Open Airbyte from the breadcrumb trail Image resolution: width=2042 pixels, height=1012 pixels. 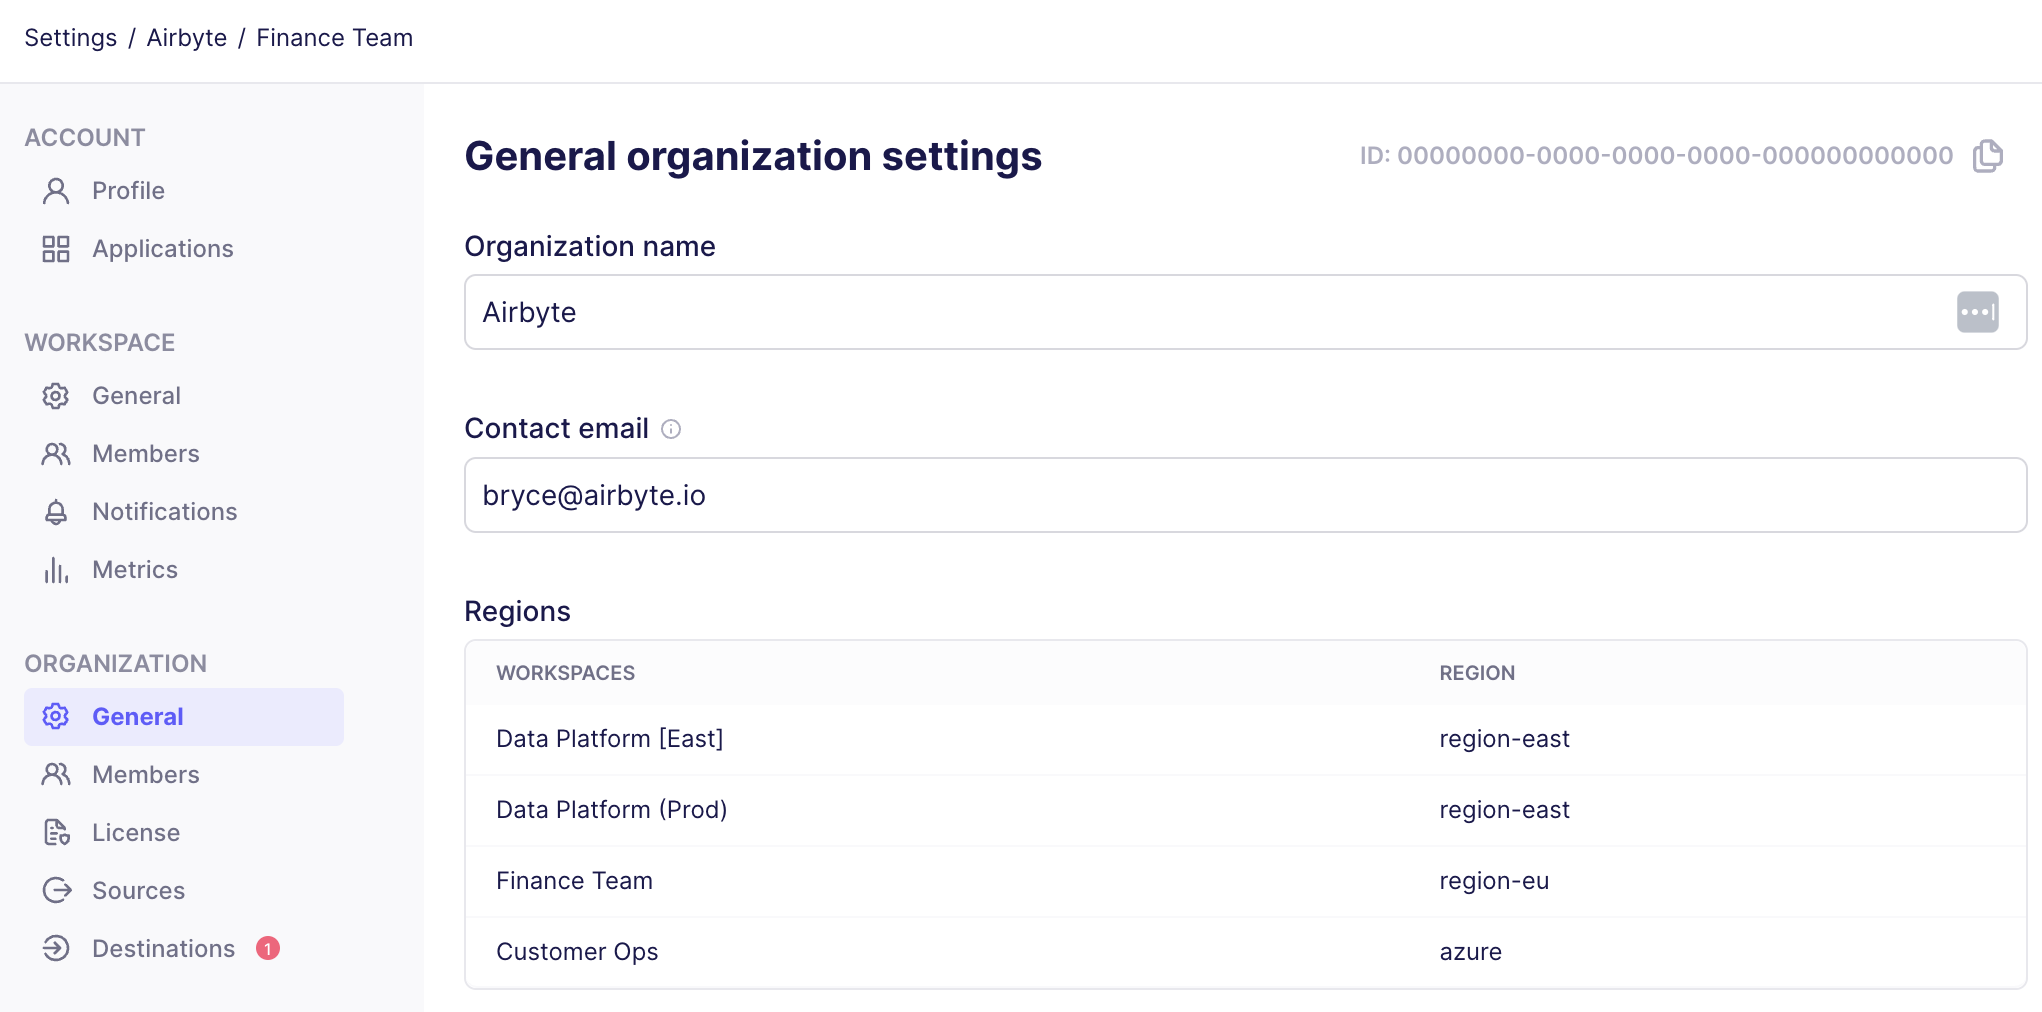click(x=186, y=37)
